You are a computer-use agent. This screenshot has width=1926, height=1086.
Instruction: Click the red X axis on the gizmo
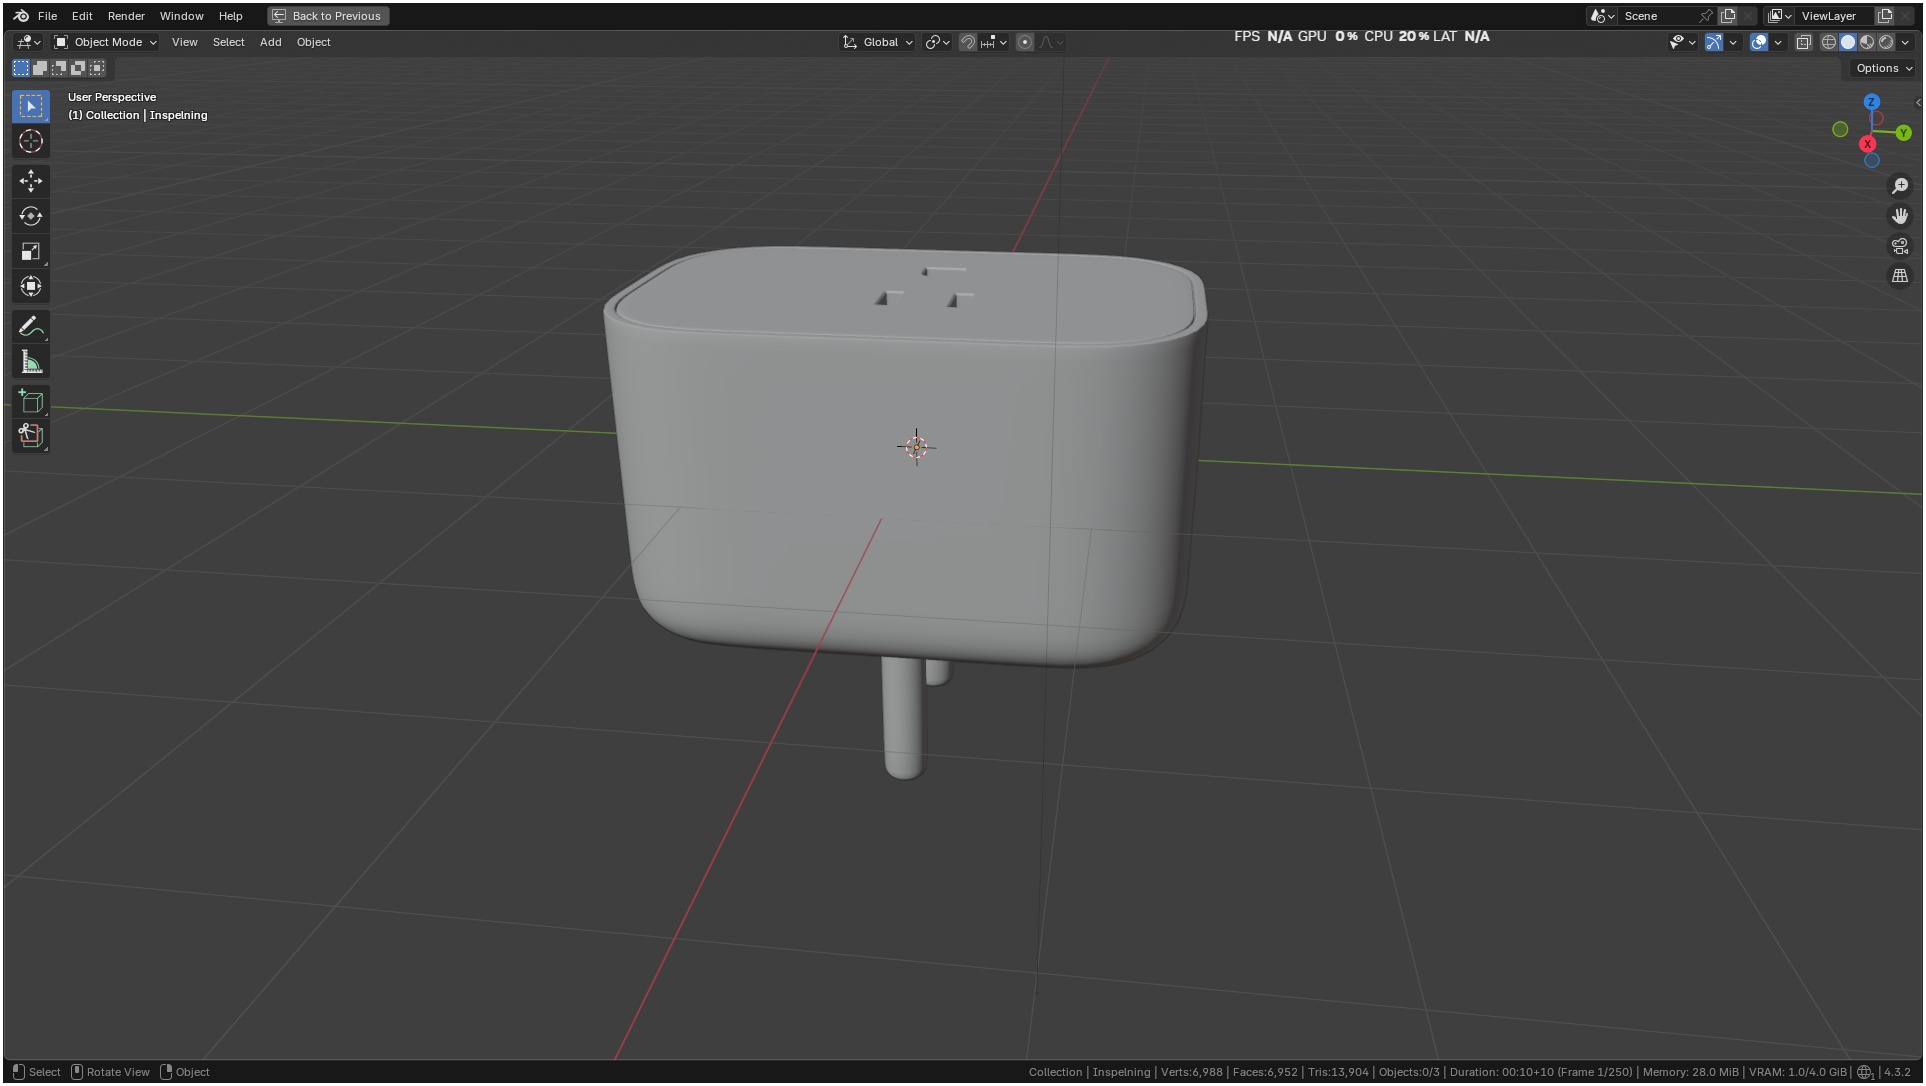(1867, 144)
